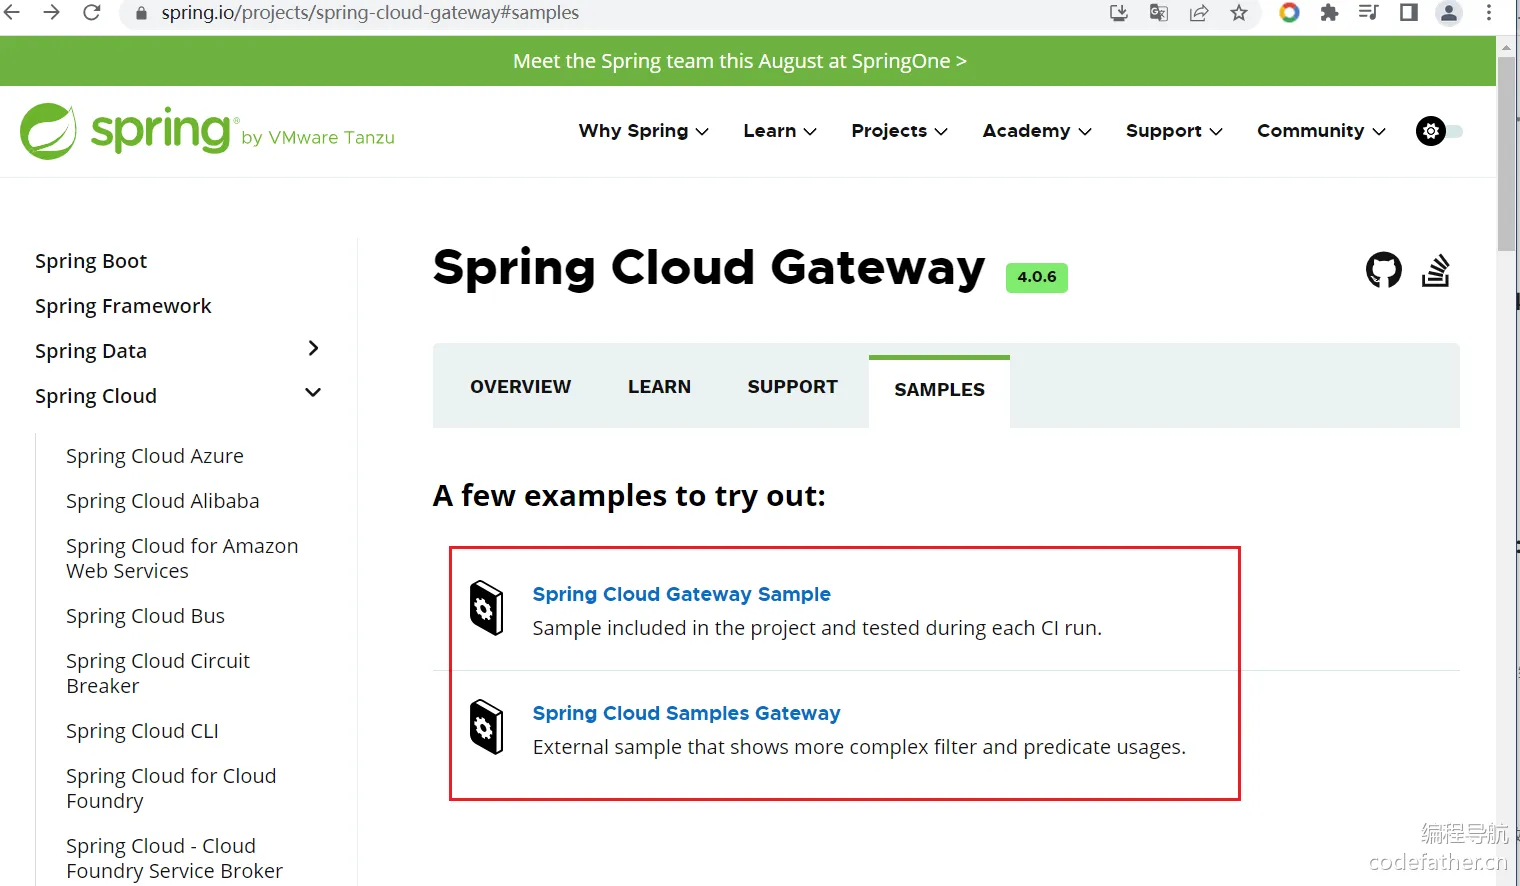Click the lock icon in the address bar
This screenshot has height=886, width=1520.
[x=141, y=13]
